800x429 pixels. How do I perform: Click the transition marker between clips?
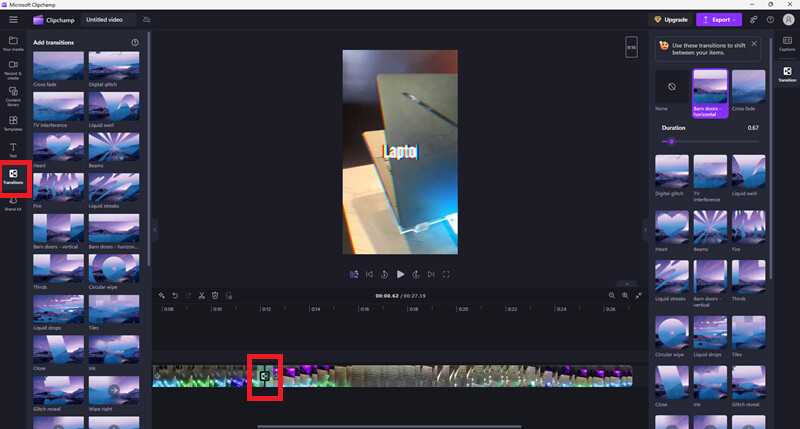[x=264, y=376]
